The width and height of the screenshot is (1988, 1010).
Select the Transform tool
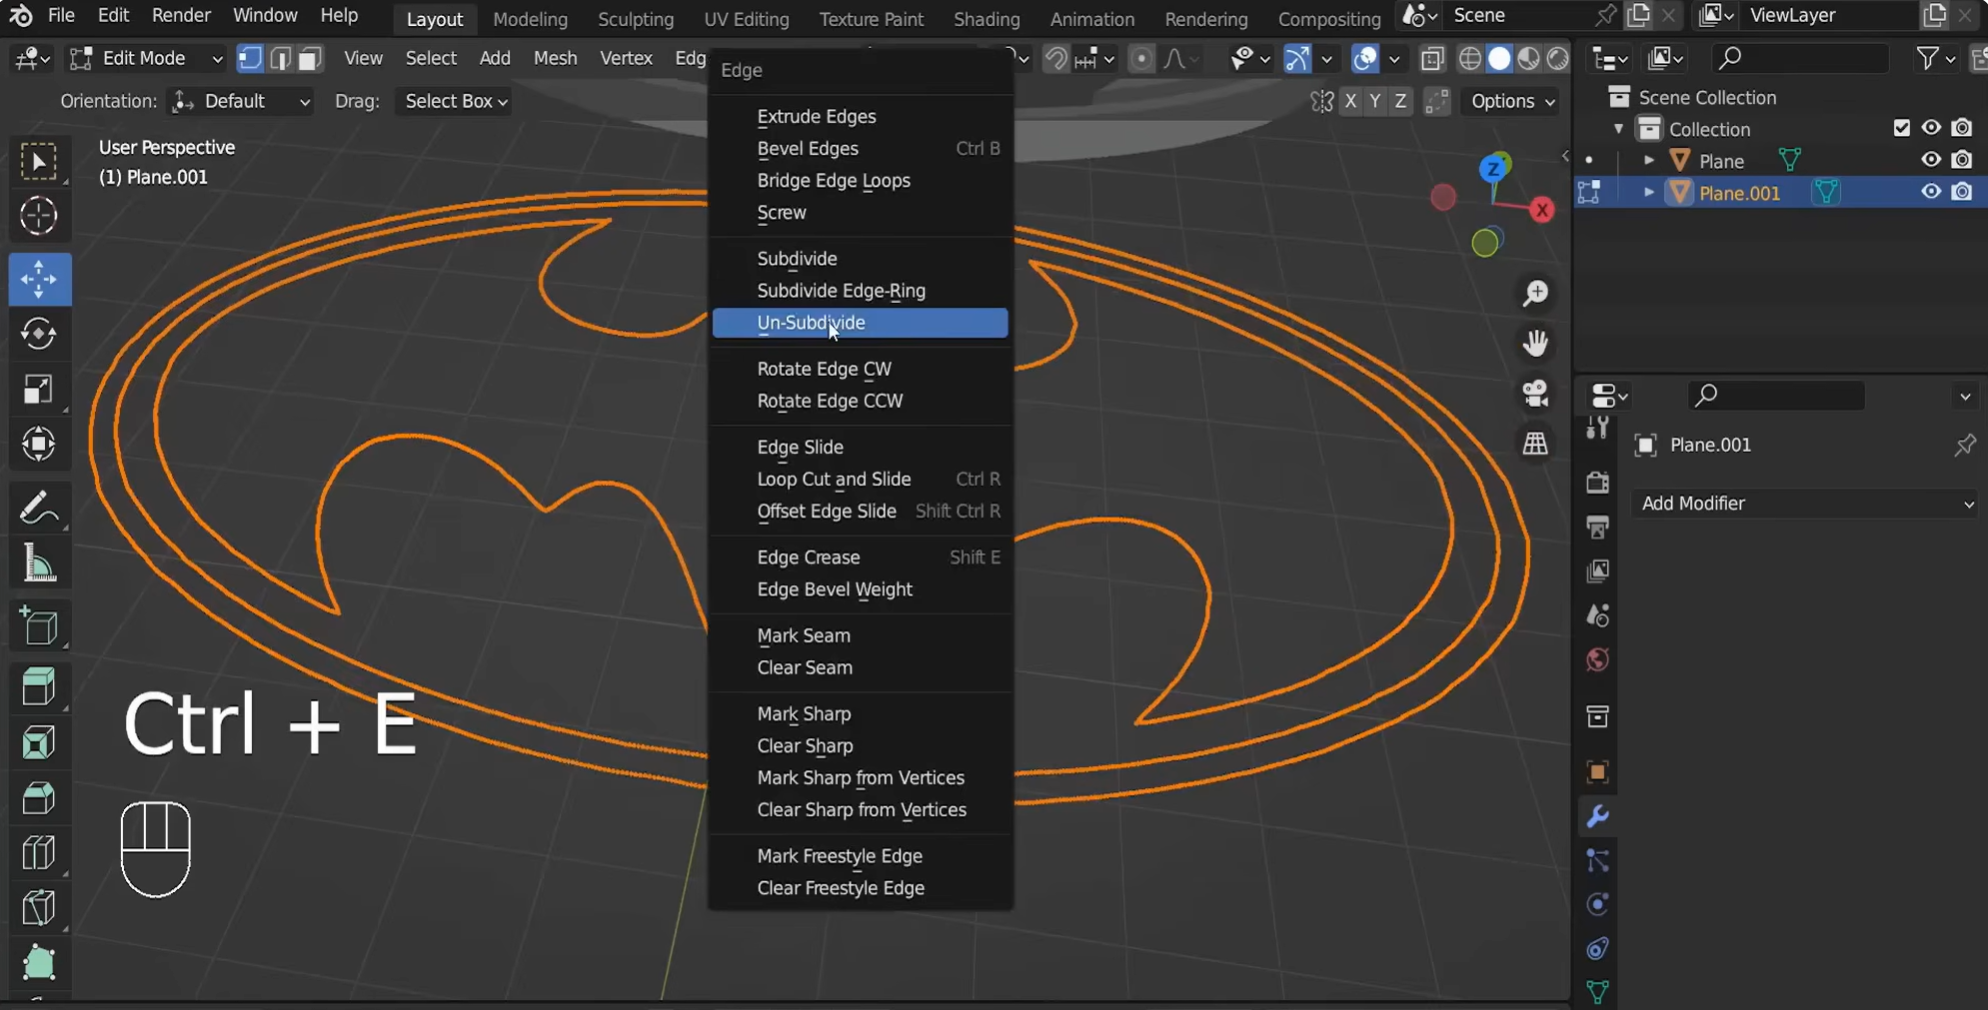(39, 444)
